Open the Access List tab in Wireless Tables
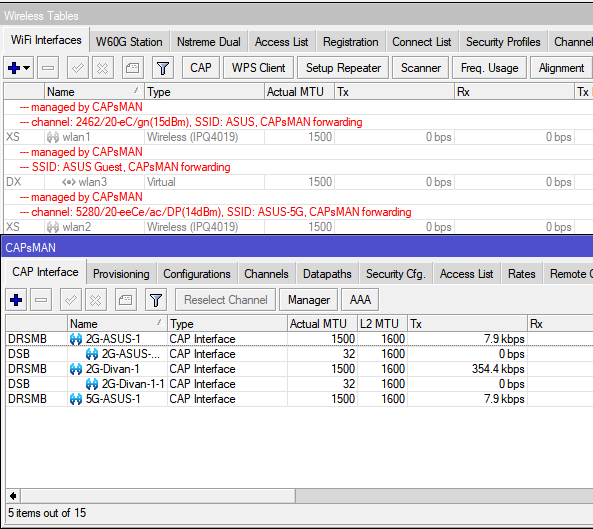The image size is (593, 529). pos(282,42)
